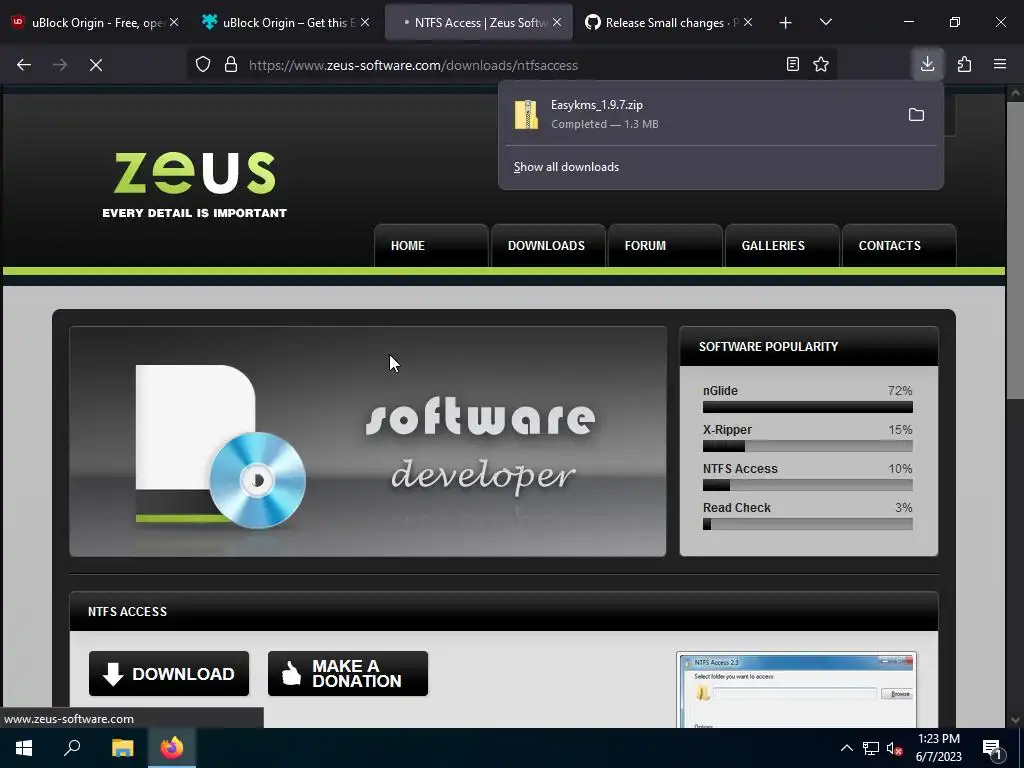Open the network tray icon

871,748
